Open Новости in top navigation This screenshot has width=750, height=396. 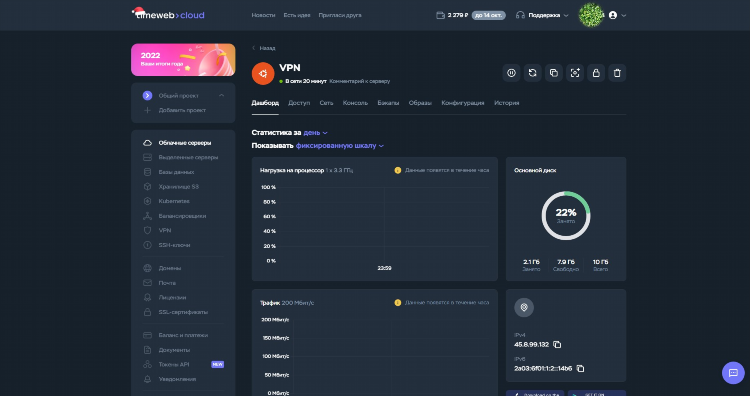click(x=263, y=15)
